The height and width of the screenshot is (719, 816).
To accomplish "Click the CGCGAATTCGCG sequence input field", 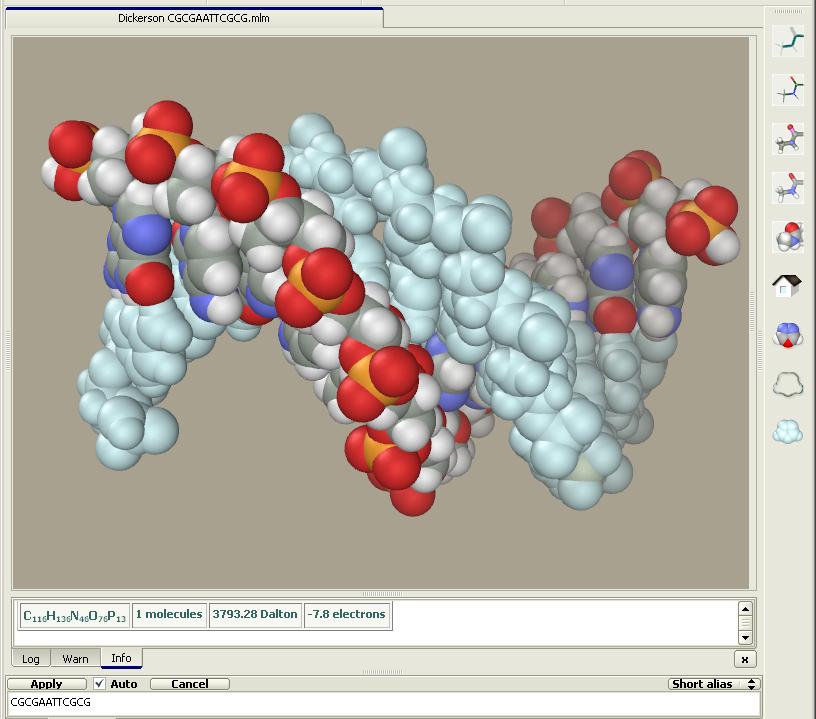I will click(x=380, y=703).
